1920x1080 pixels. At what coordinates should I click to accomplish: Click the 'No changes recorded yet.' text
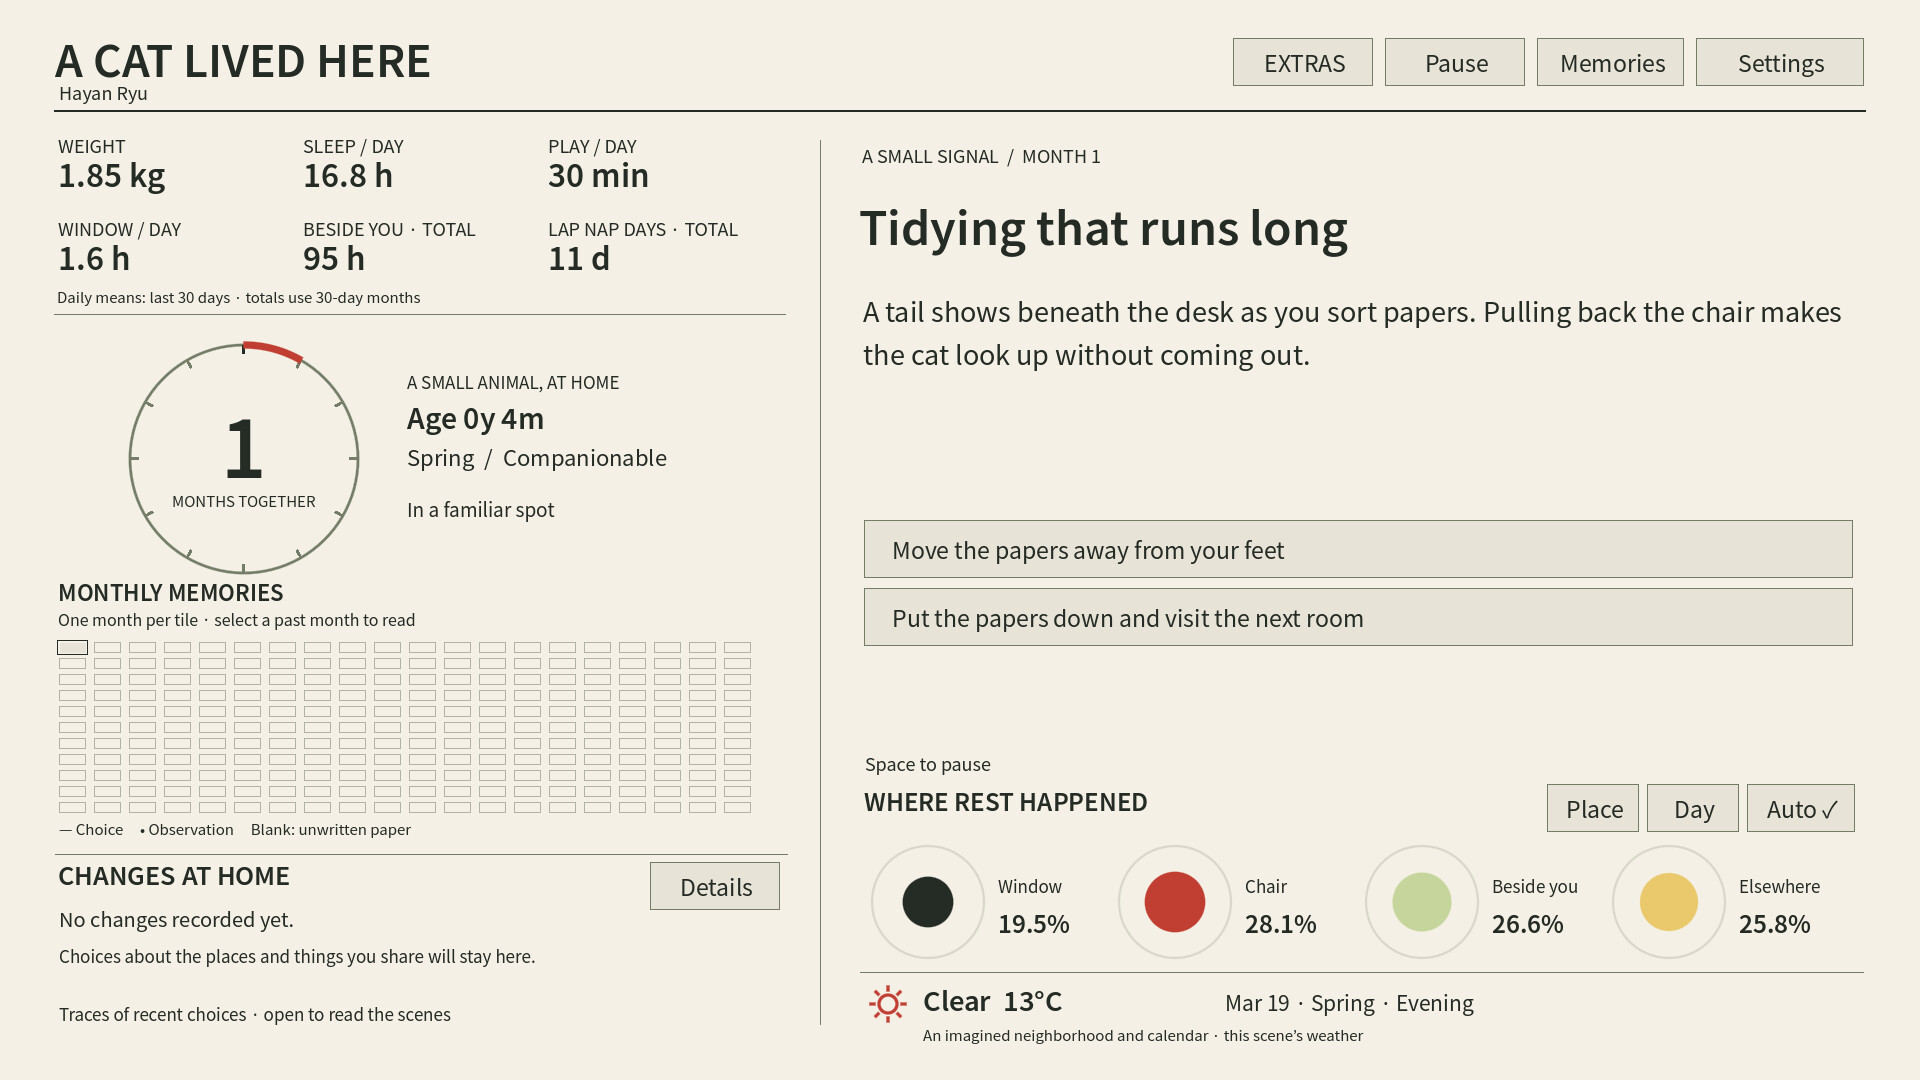pos(176,919)
